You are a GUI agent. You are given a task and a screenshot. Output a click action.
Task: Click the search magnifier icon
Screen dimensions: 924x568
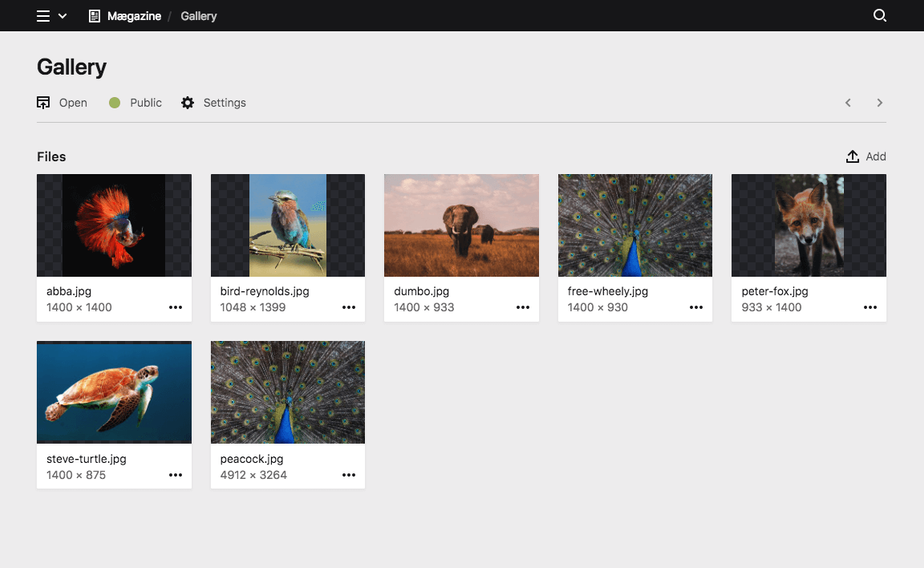[x=880, y=16]
